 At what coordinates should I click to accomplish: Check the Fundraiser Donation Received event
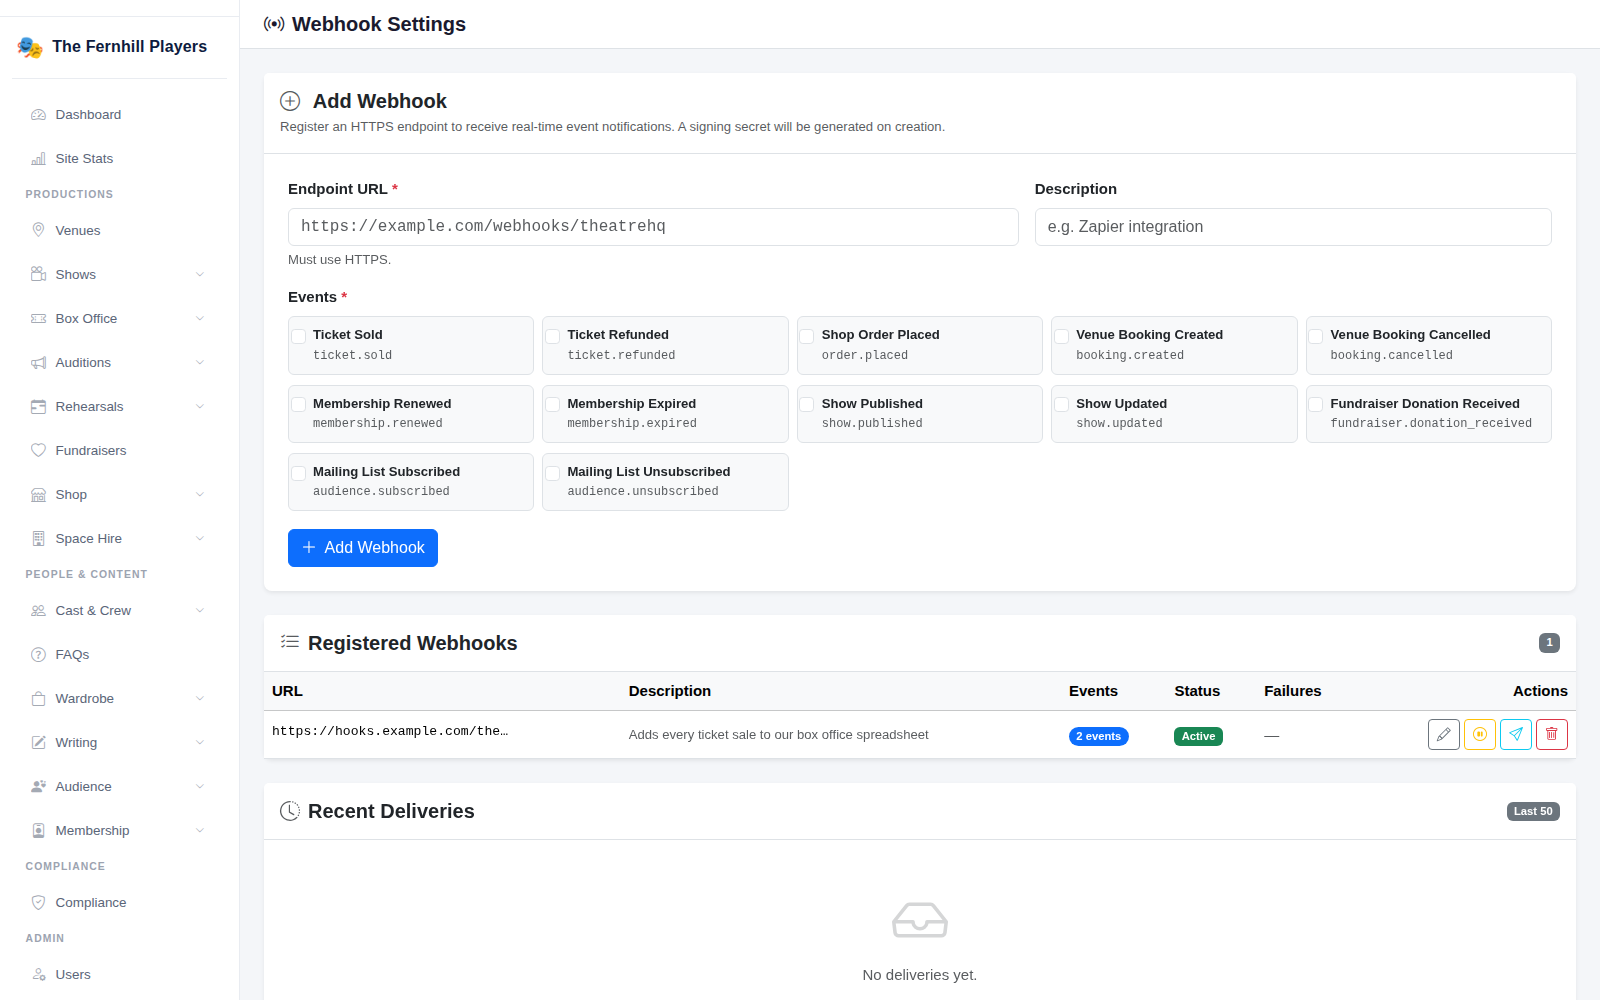1316,405
